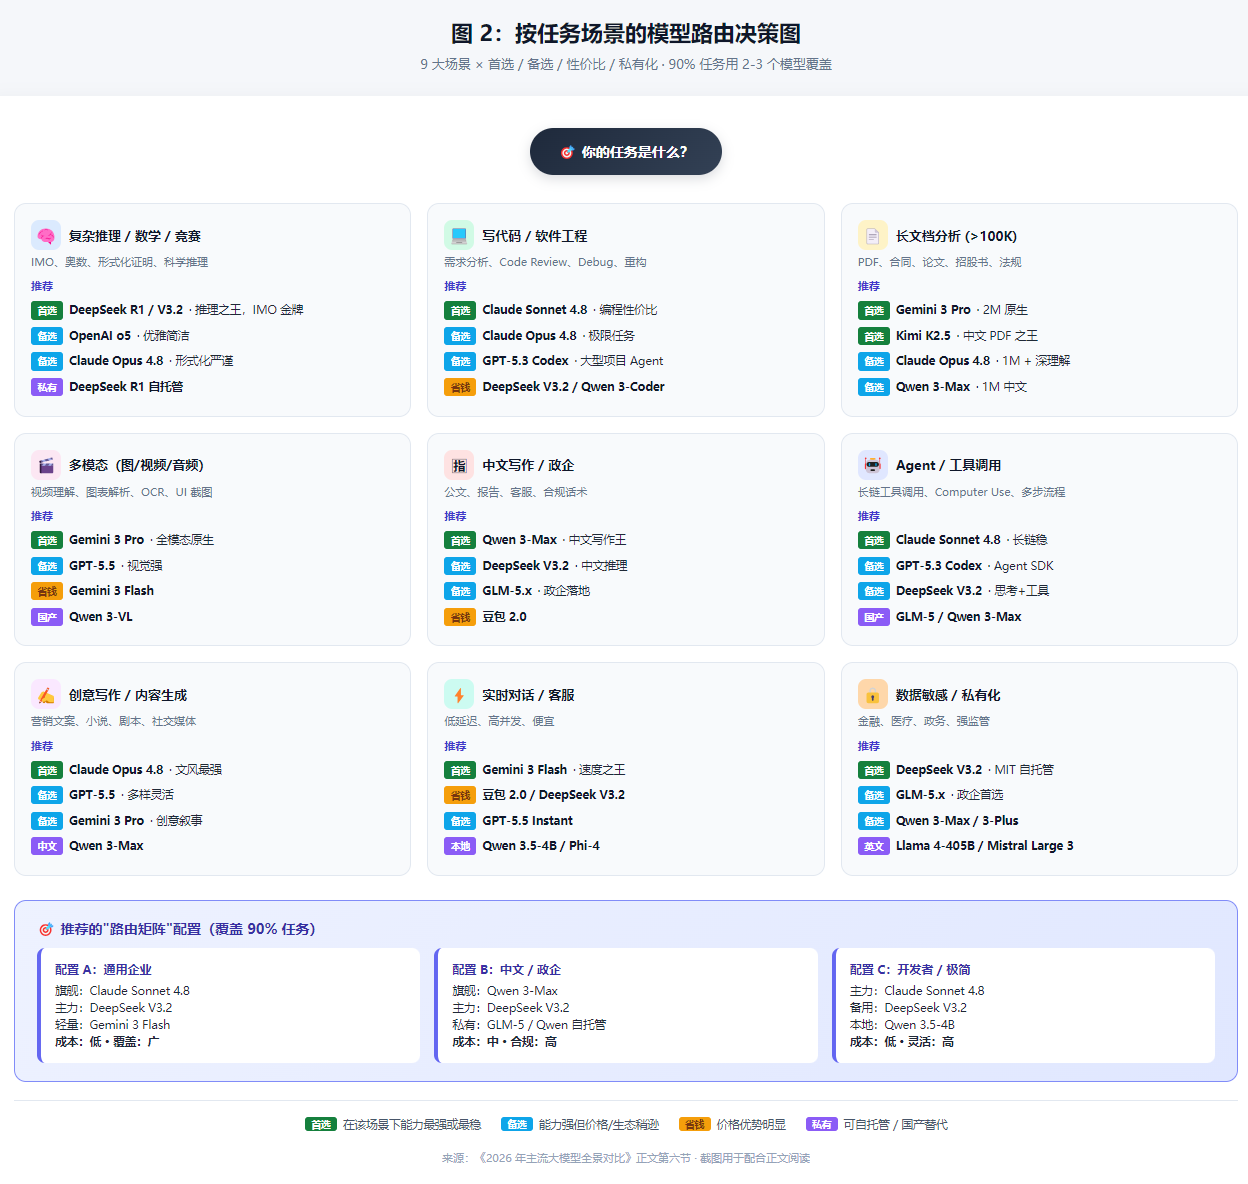This screenshot has height=1184, width=1248.
Task: Click the 指 icon beside 中文写作 / 政企
Action: click(x=459, y=465)
